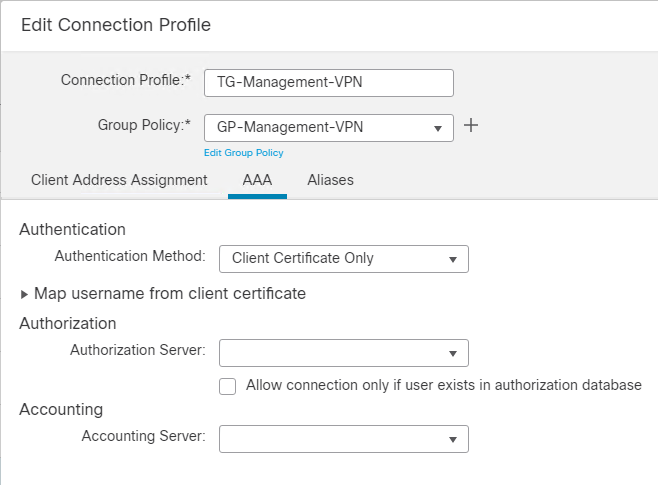
Task: Click the Edit Connection Profile dialog title
Action: (x=116, y=23)
